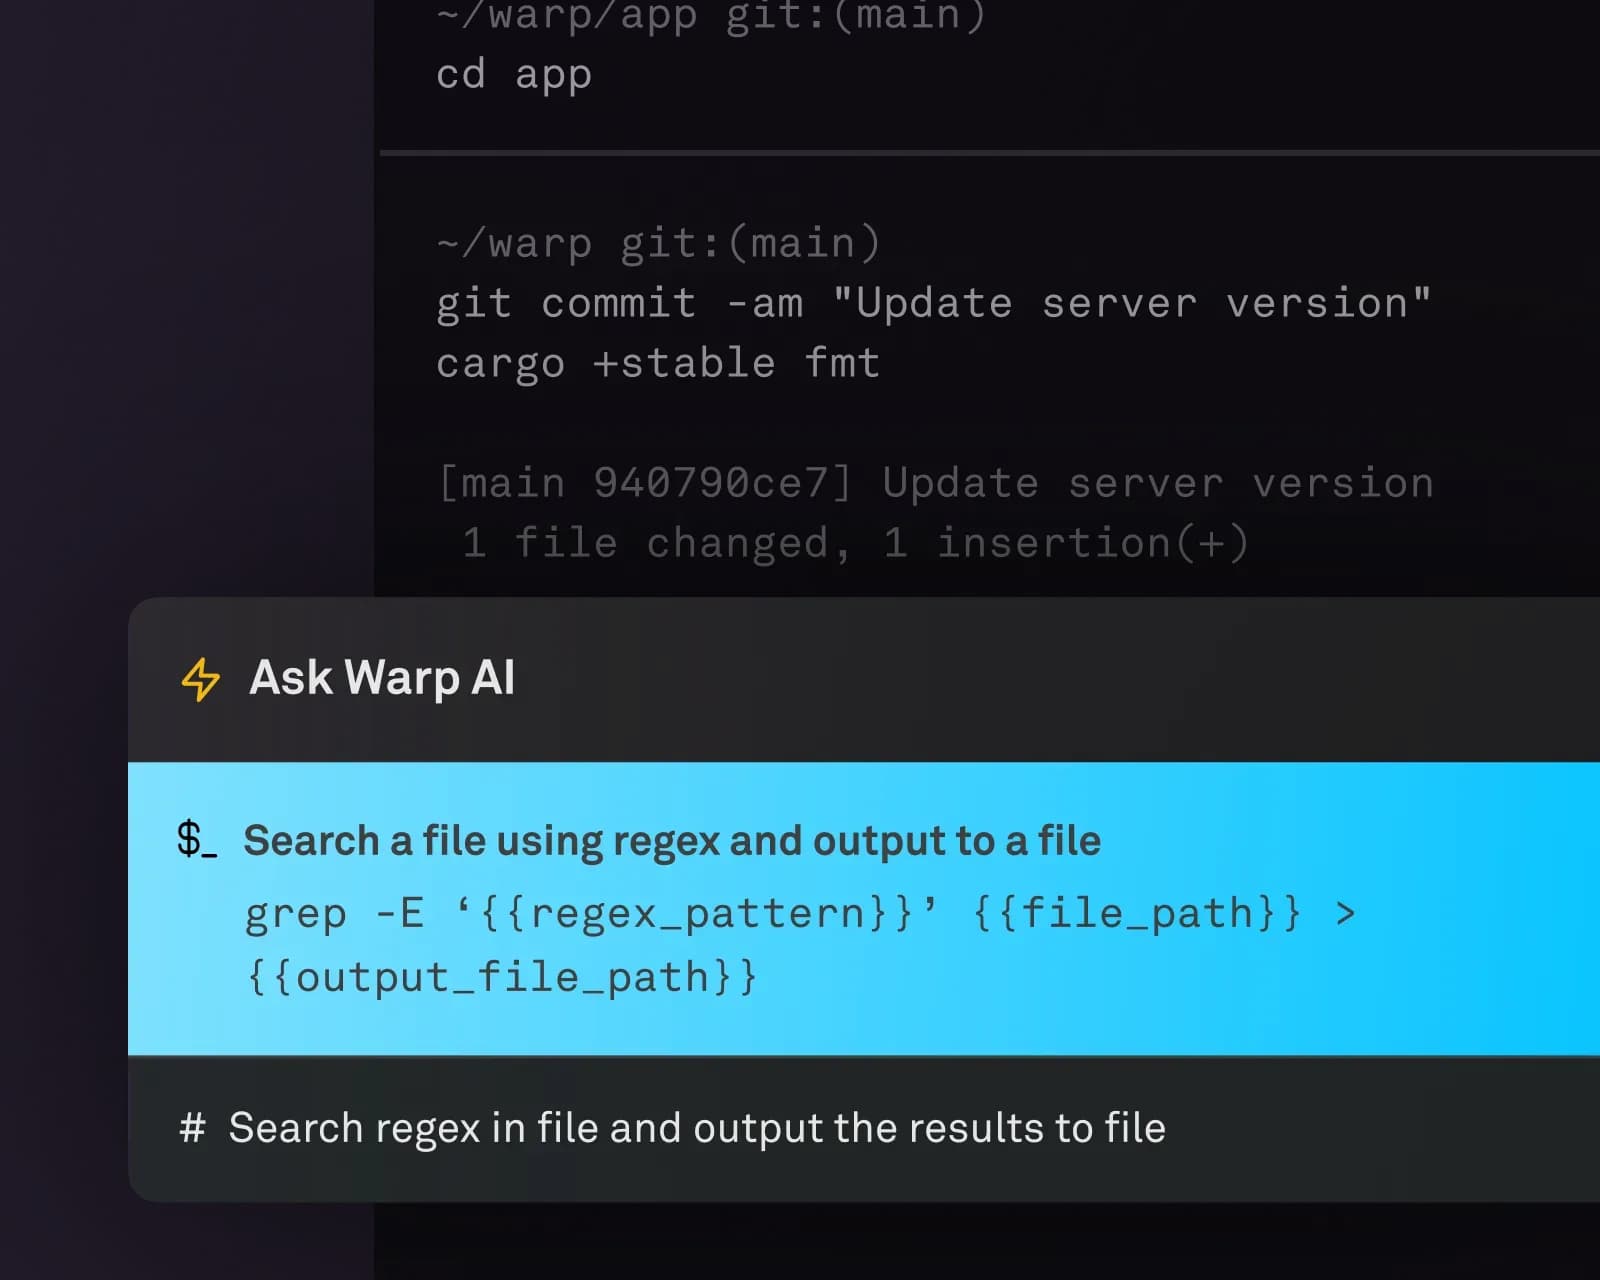Select the ~/warp git:(main) prompt line
The image size is (1600, 1280).
659,241
